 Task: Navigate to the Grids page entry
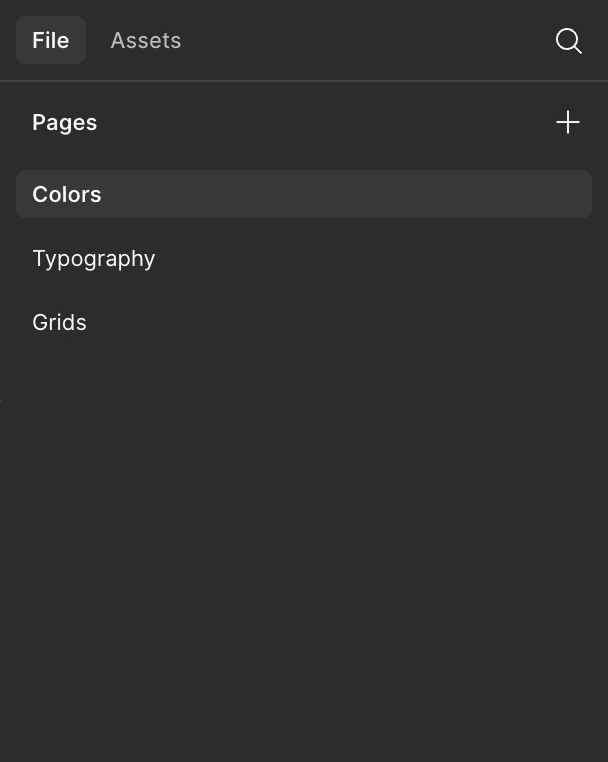point(60,322)
